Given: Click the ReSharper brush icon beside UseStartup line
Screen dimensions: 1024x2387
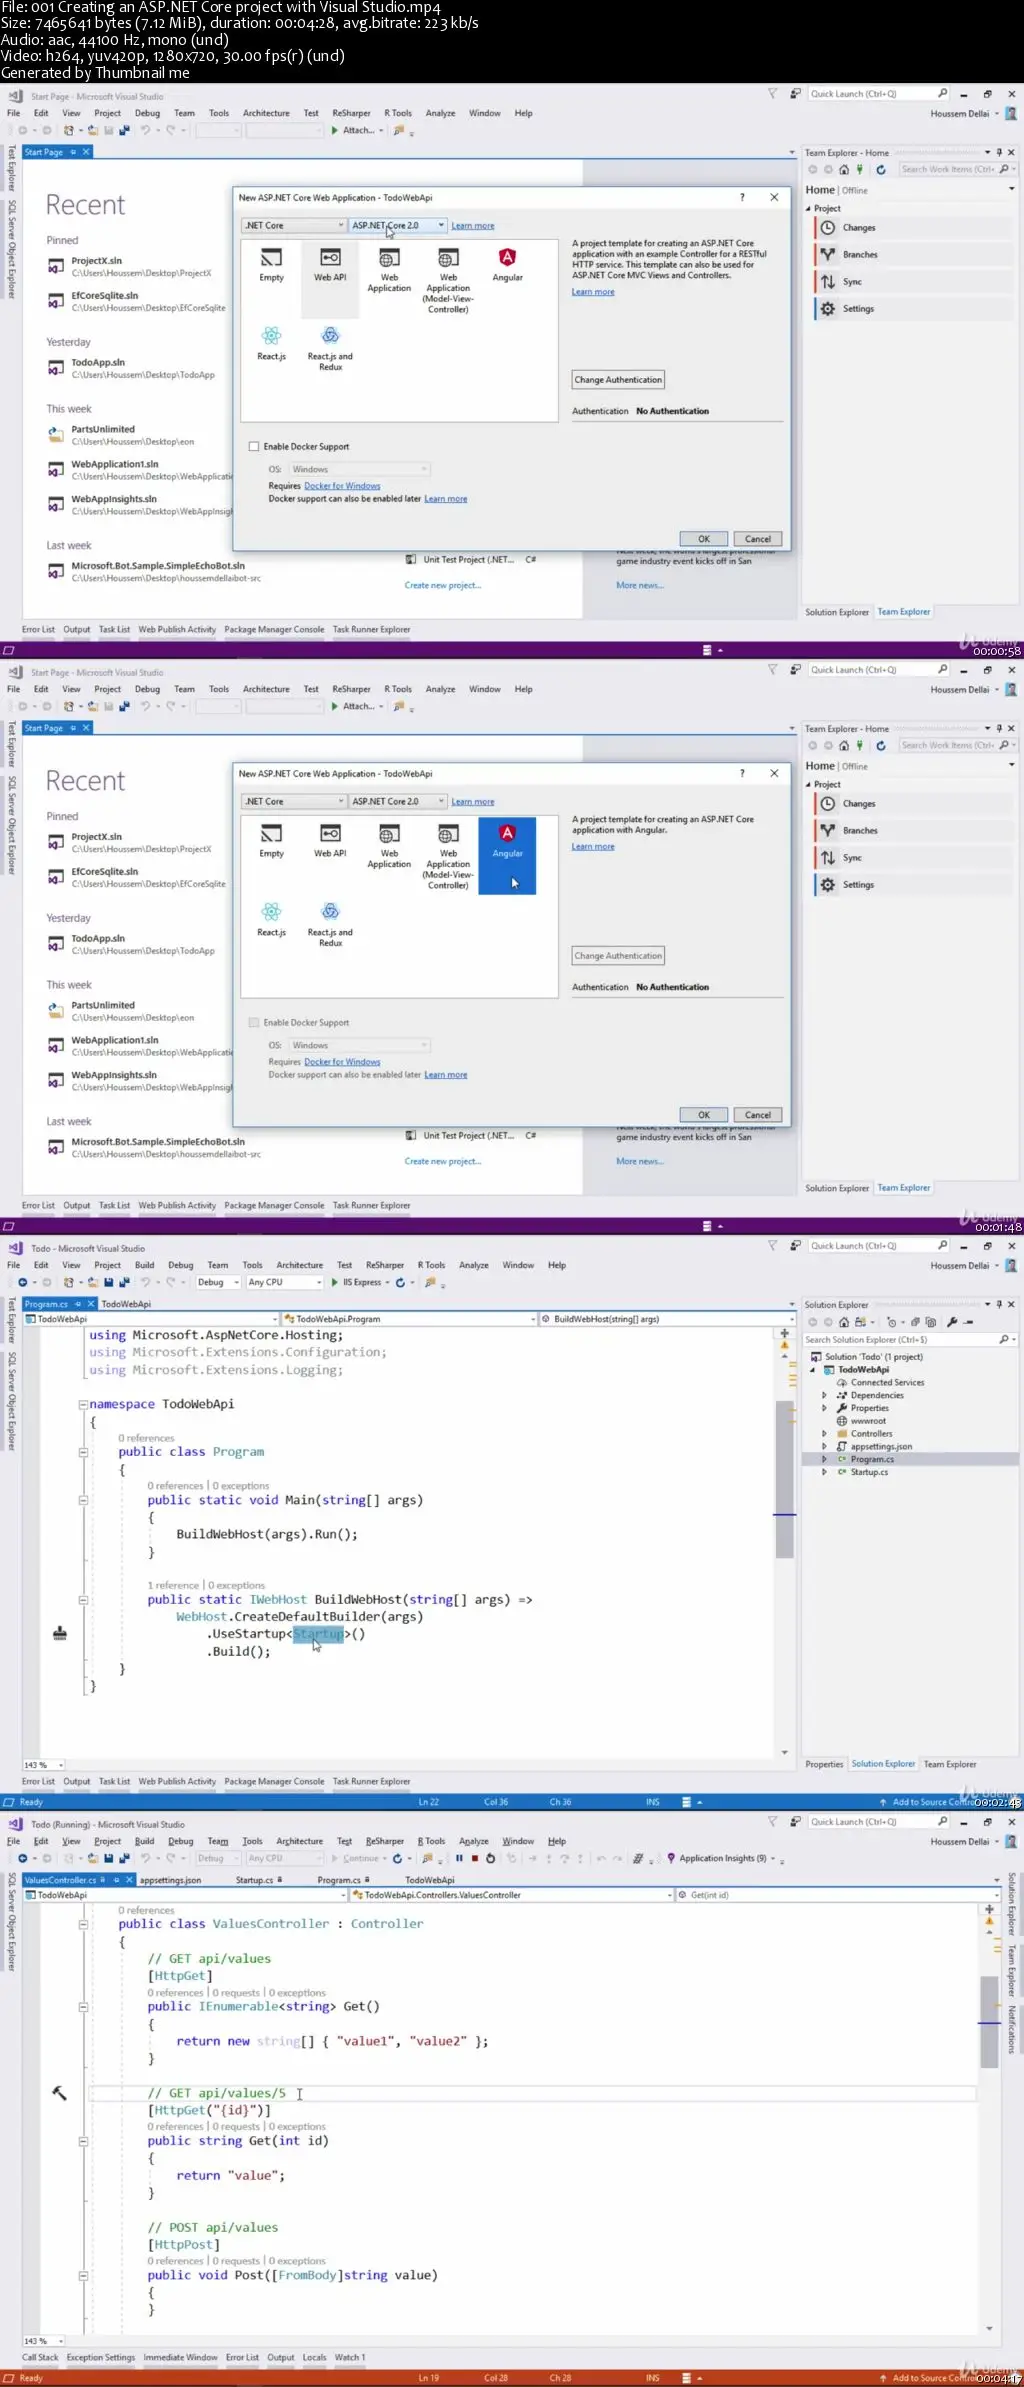Looking at the screenshot, I should click(x=60, y=1634).
